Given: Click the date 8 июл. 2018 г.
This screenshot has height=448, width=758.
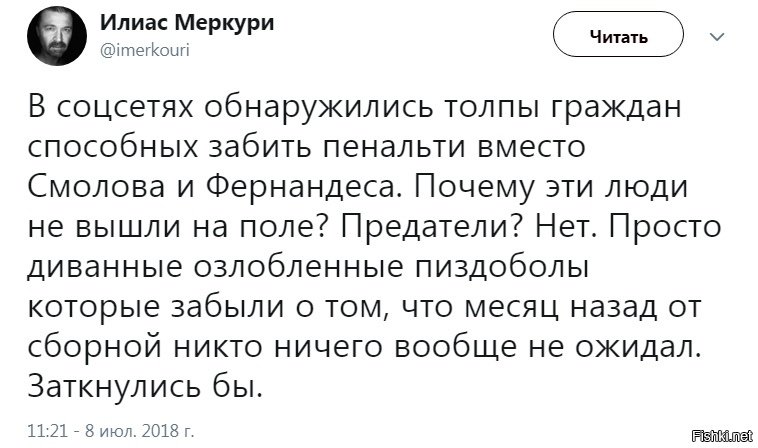Looking at the screenshot, I should (139, 431).
